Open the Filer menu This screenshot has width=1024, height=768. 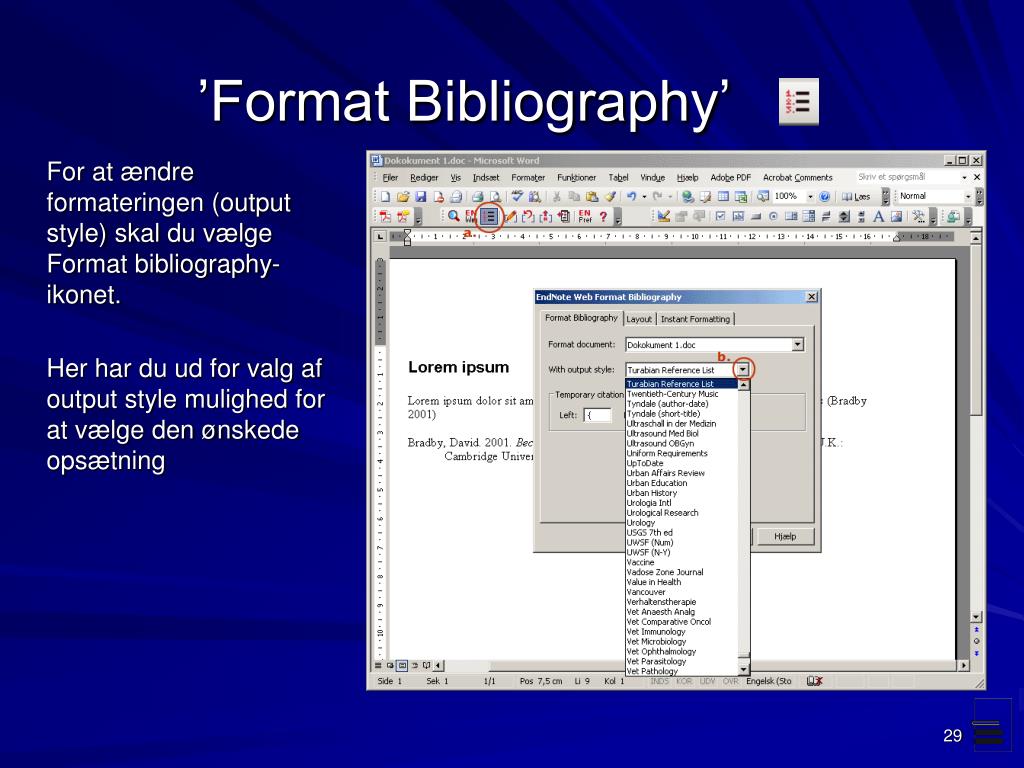click(x=391, y=177)
